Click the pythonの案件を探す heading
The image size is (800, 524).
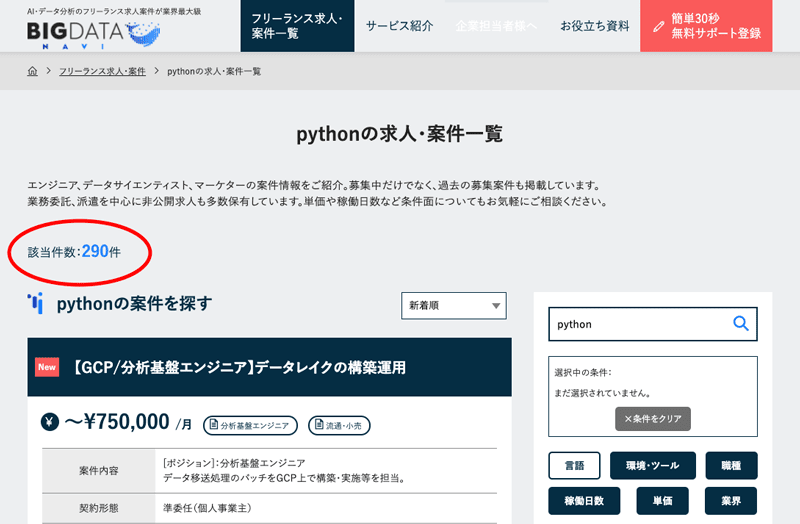(134, 304)
